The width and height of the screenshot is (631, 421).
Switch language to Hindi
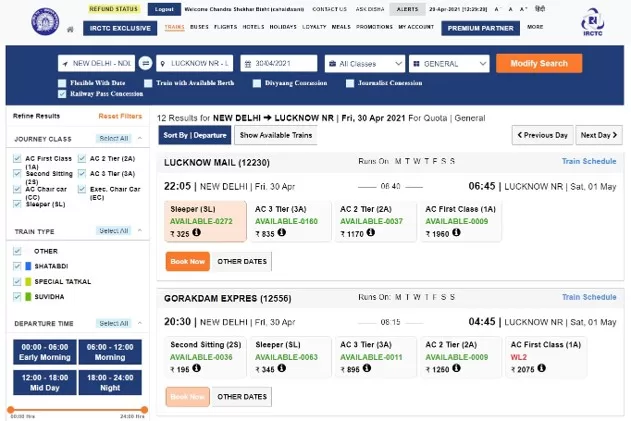[540, 8]
